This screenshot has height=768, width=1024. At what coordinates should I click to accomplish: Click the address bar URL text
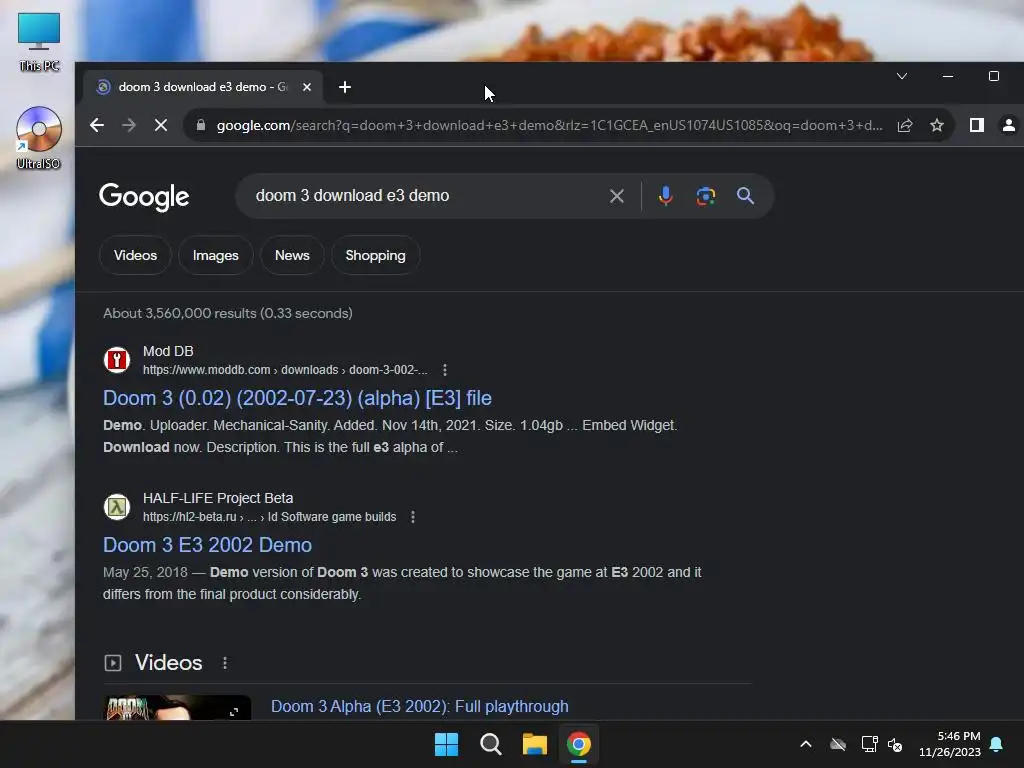(549, 125)
